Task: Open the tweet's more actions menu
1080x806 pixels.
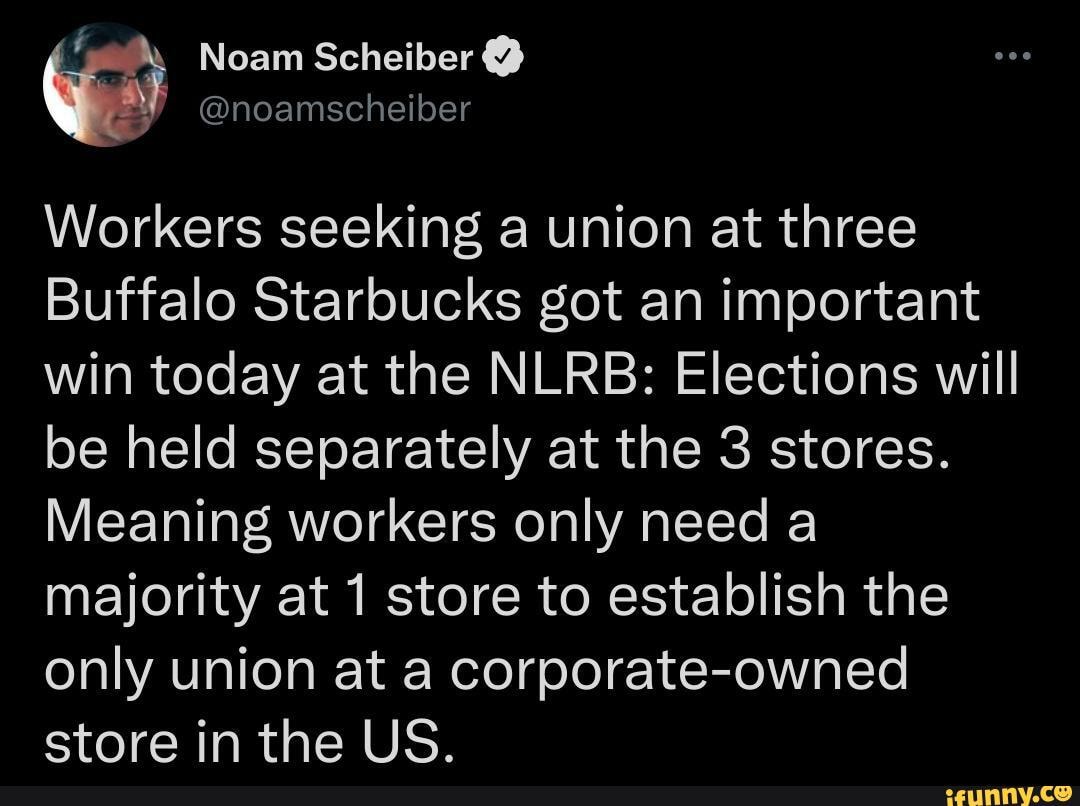Action: pyautogui.click(x=1015, y=55)
